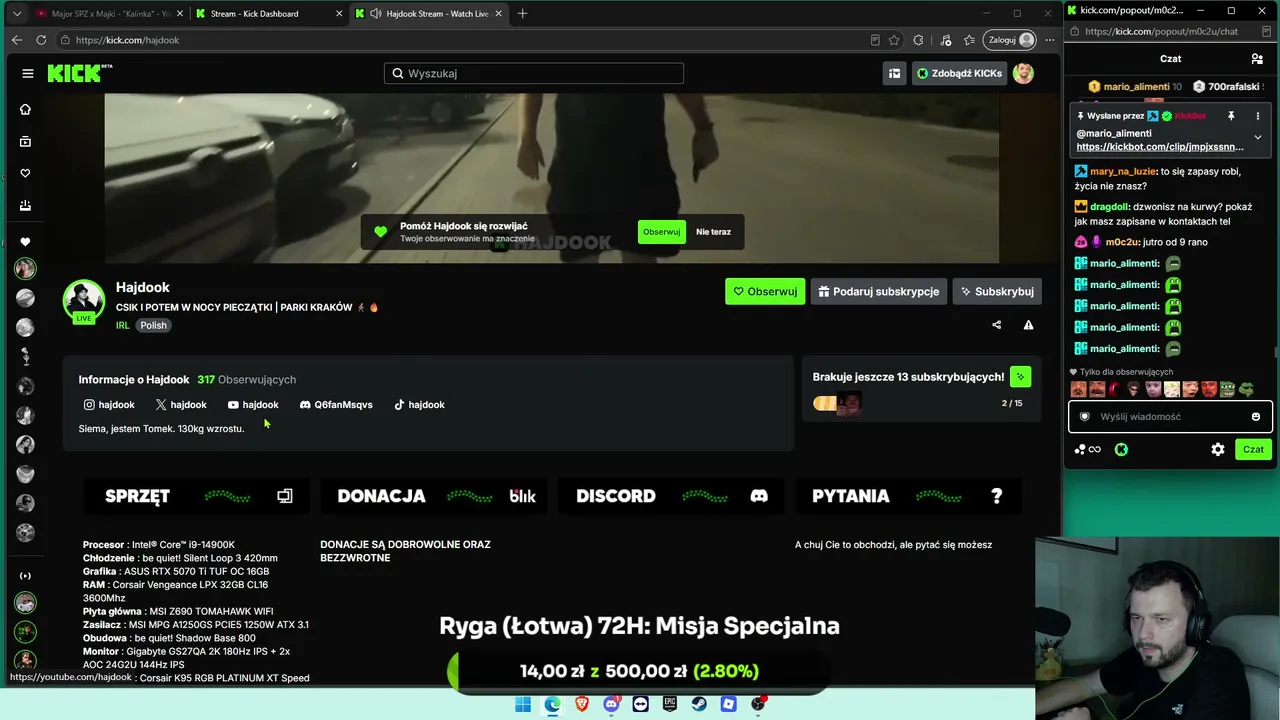Click the Kick top bar icon beside Zdobądź KICKs
The width and height of the screenshot is (1280, 720).
point(894,73)
